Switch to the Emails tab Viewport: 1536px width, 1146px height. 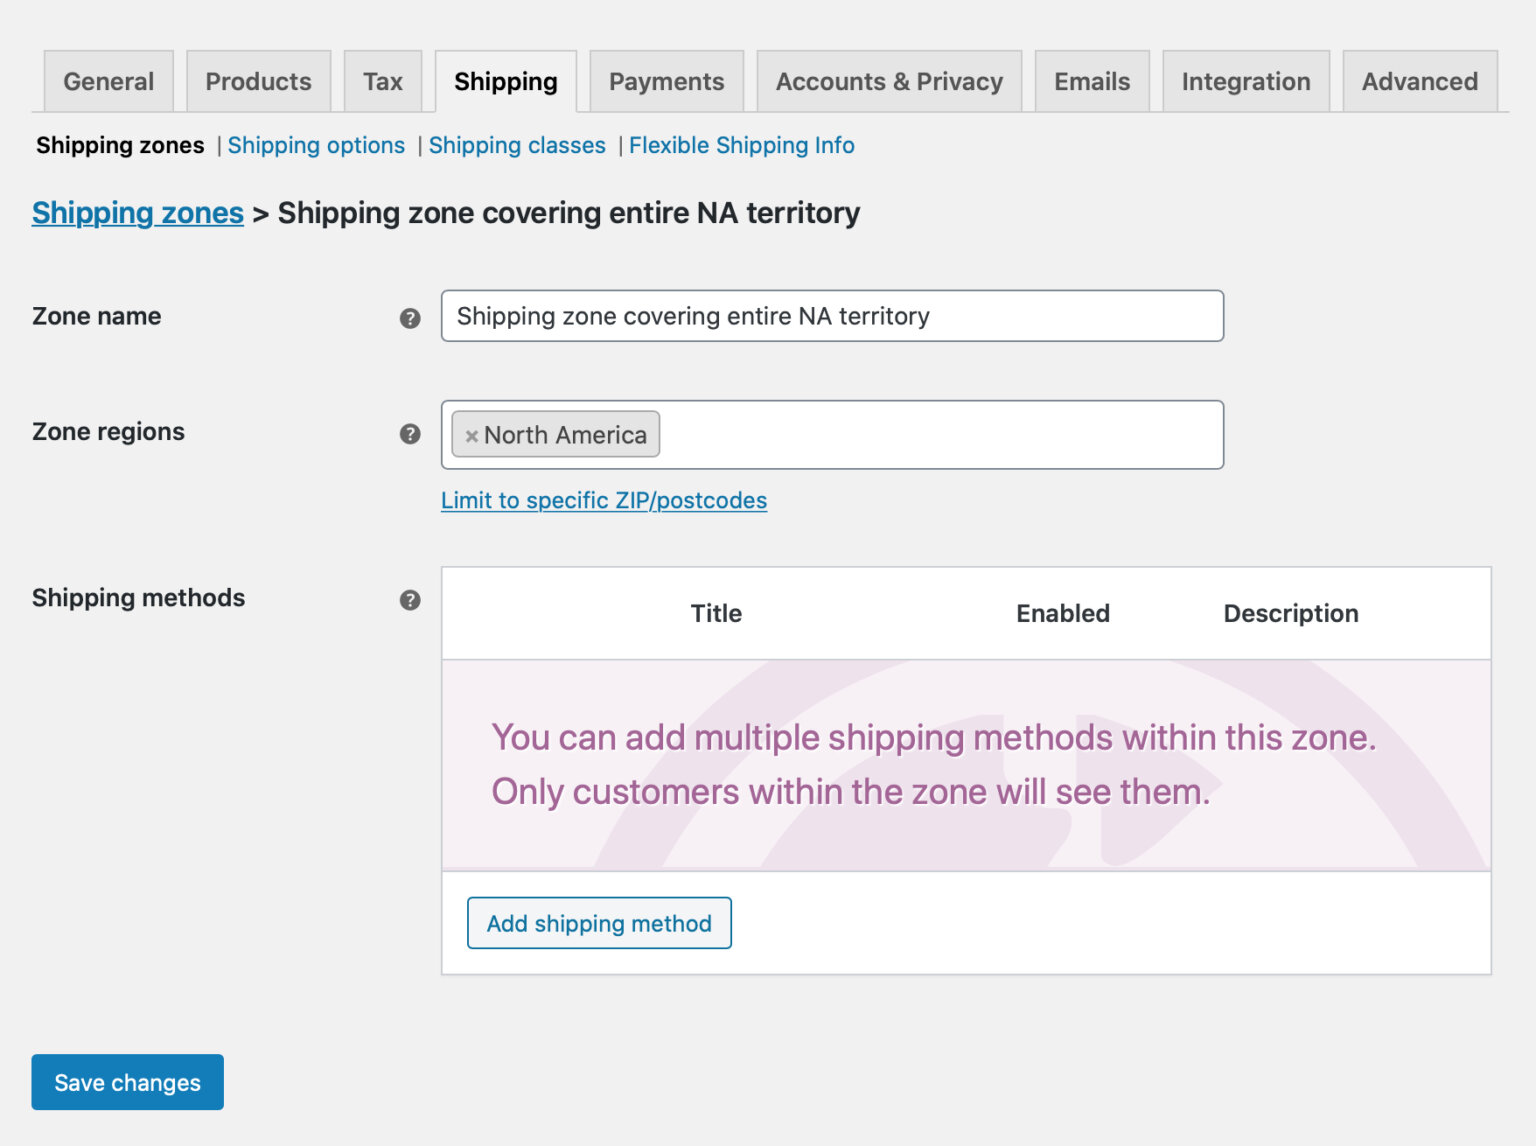(1092, 81)
